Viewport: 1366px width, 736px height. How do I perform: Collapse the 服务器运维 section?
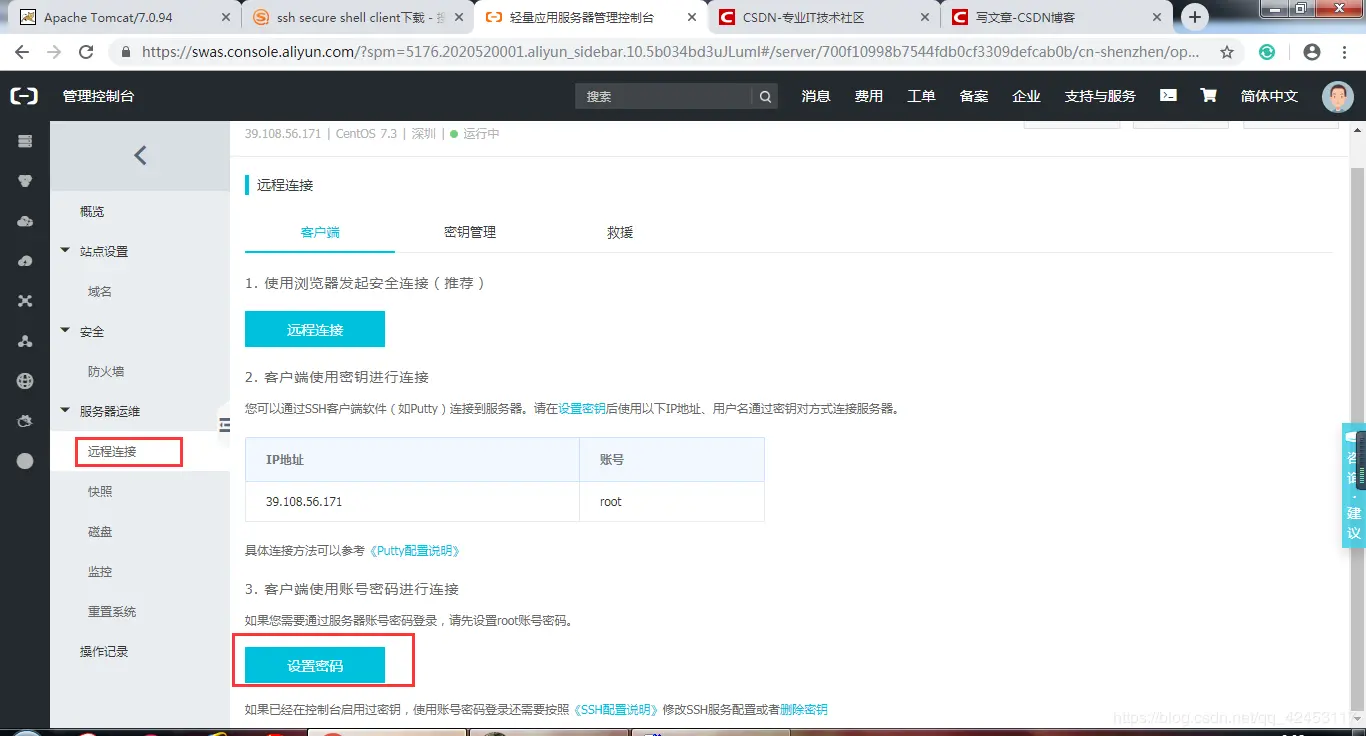tap(64, 411)
